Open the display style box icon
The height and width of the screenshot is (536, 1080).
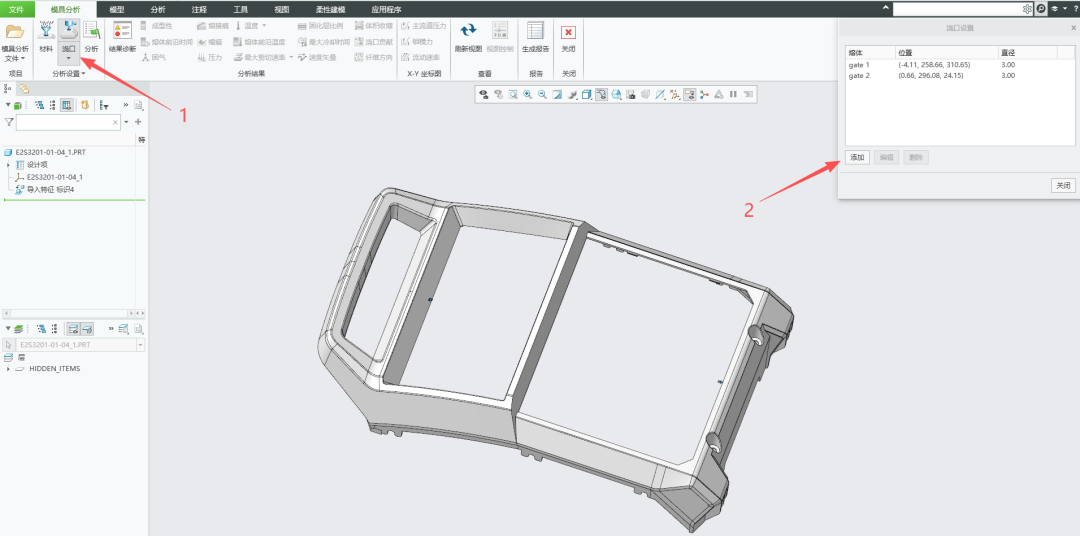tap(587, 94)
